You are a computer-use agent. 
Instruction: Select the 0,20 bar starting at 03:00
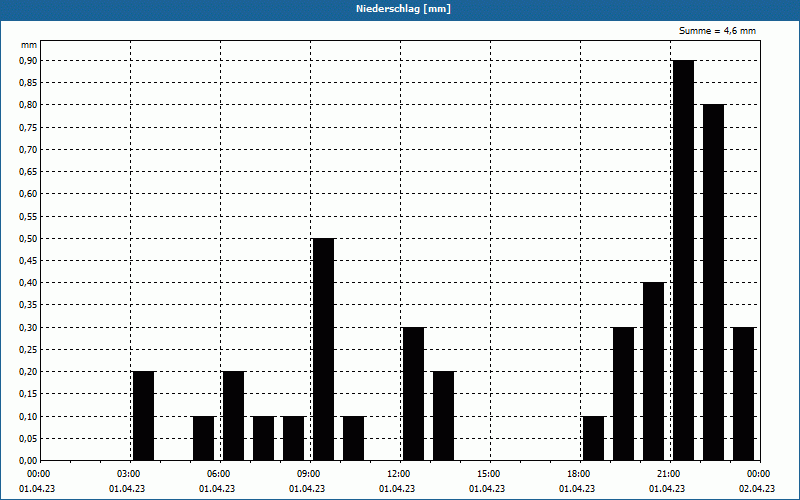(143, 416)
